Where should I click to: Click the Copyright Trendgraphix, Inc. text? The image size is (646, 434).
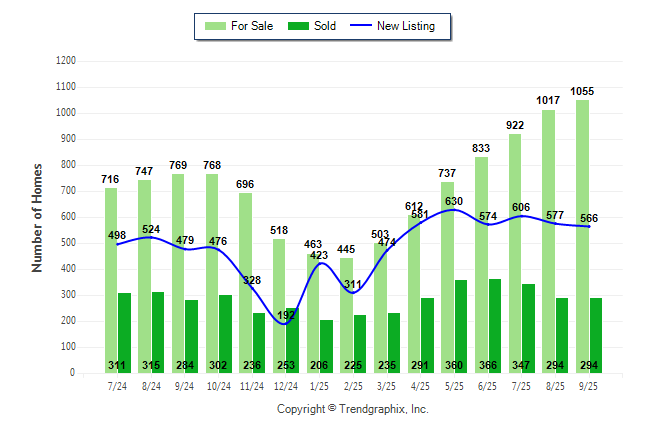(x=352, y=410)
